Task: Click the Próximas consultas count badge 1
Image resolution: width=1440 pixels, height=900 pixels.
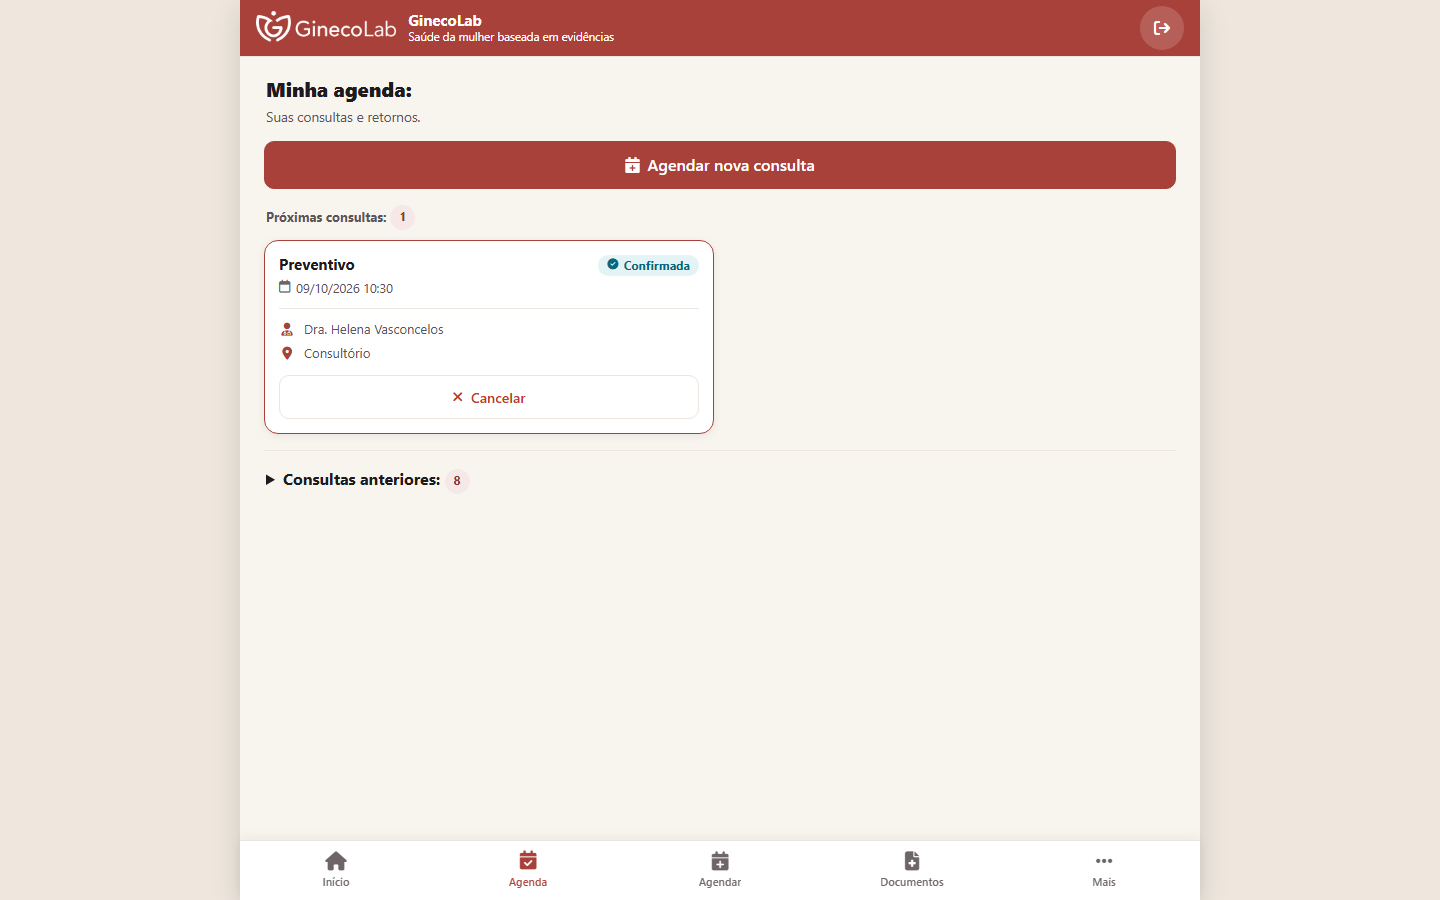Action: [403, 217]
